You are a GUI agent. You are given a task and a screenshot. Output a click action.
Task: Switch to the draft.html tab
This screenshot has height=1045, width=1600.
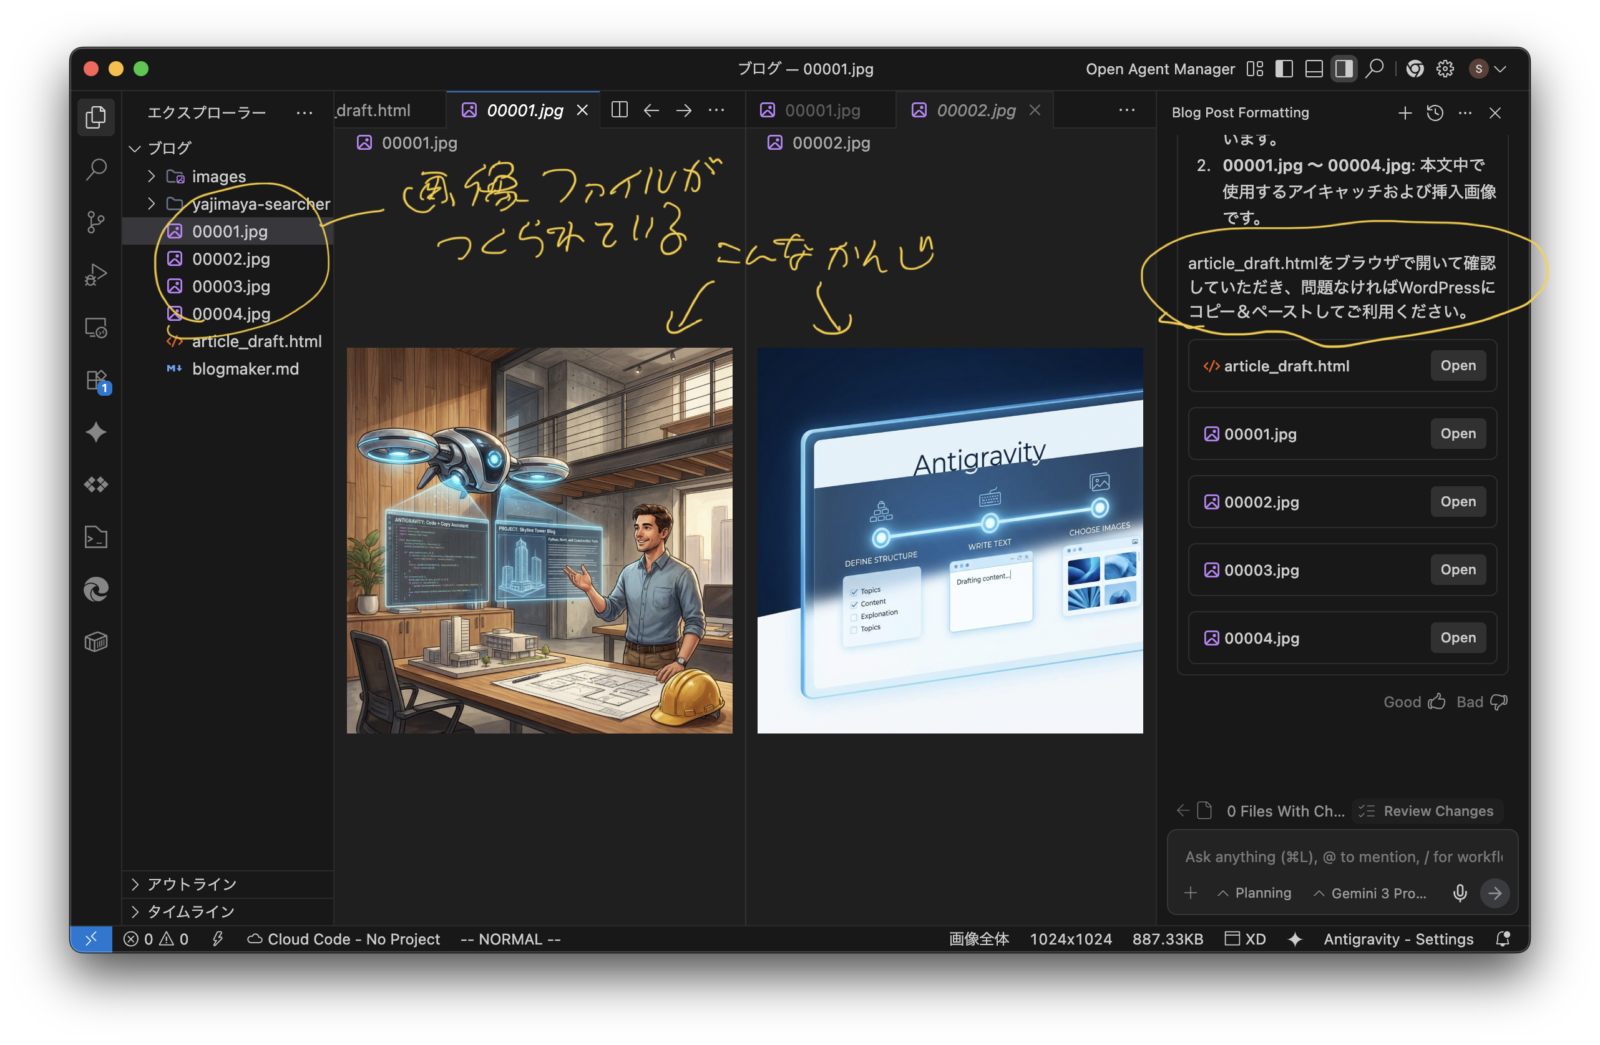click(x=373, y=110)
